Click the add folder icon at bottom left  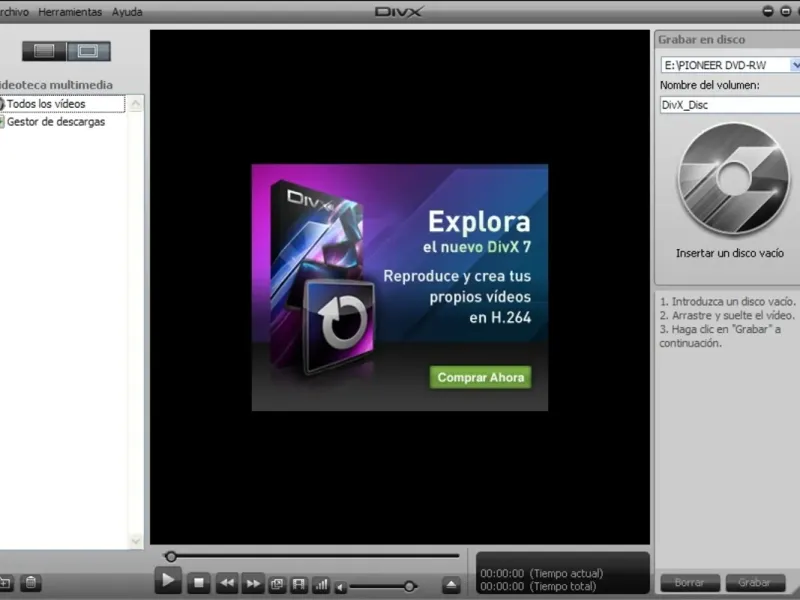pyautogui.click(x=5, y=583)
